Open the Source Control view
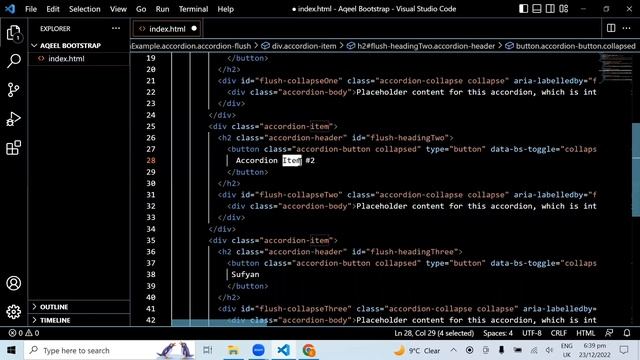 pos(13,90)
